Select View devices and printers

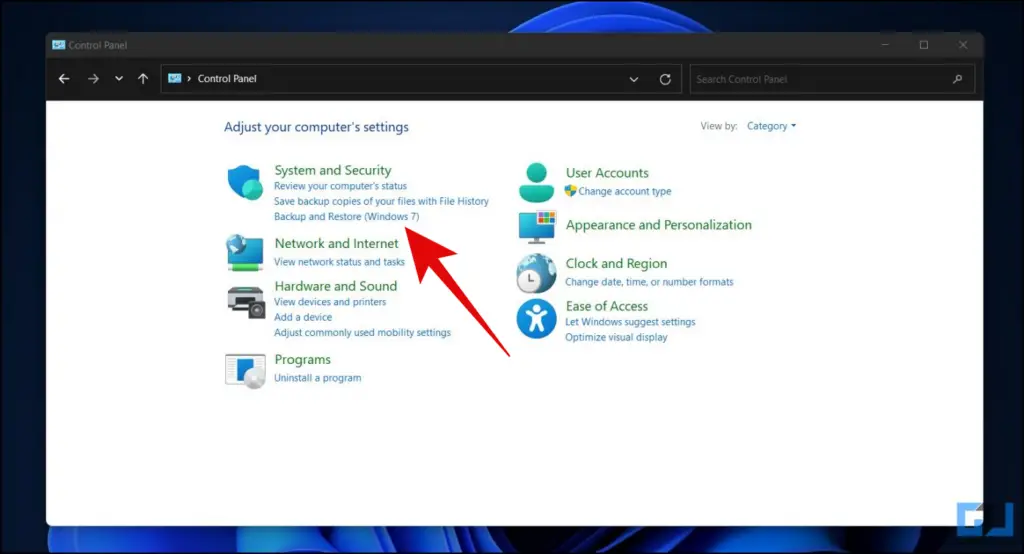coord(330,302)
